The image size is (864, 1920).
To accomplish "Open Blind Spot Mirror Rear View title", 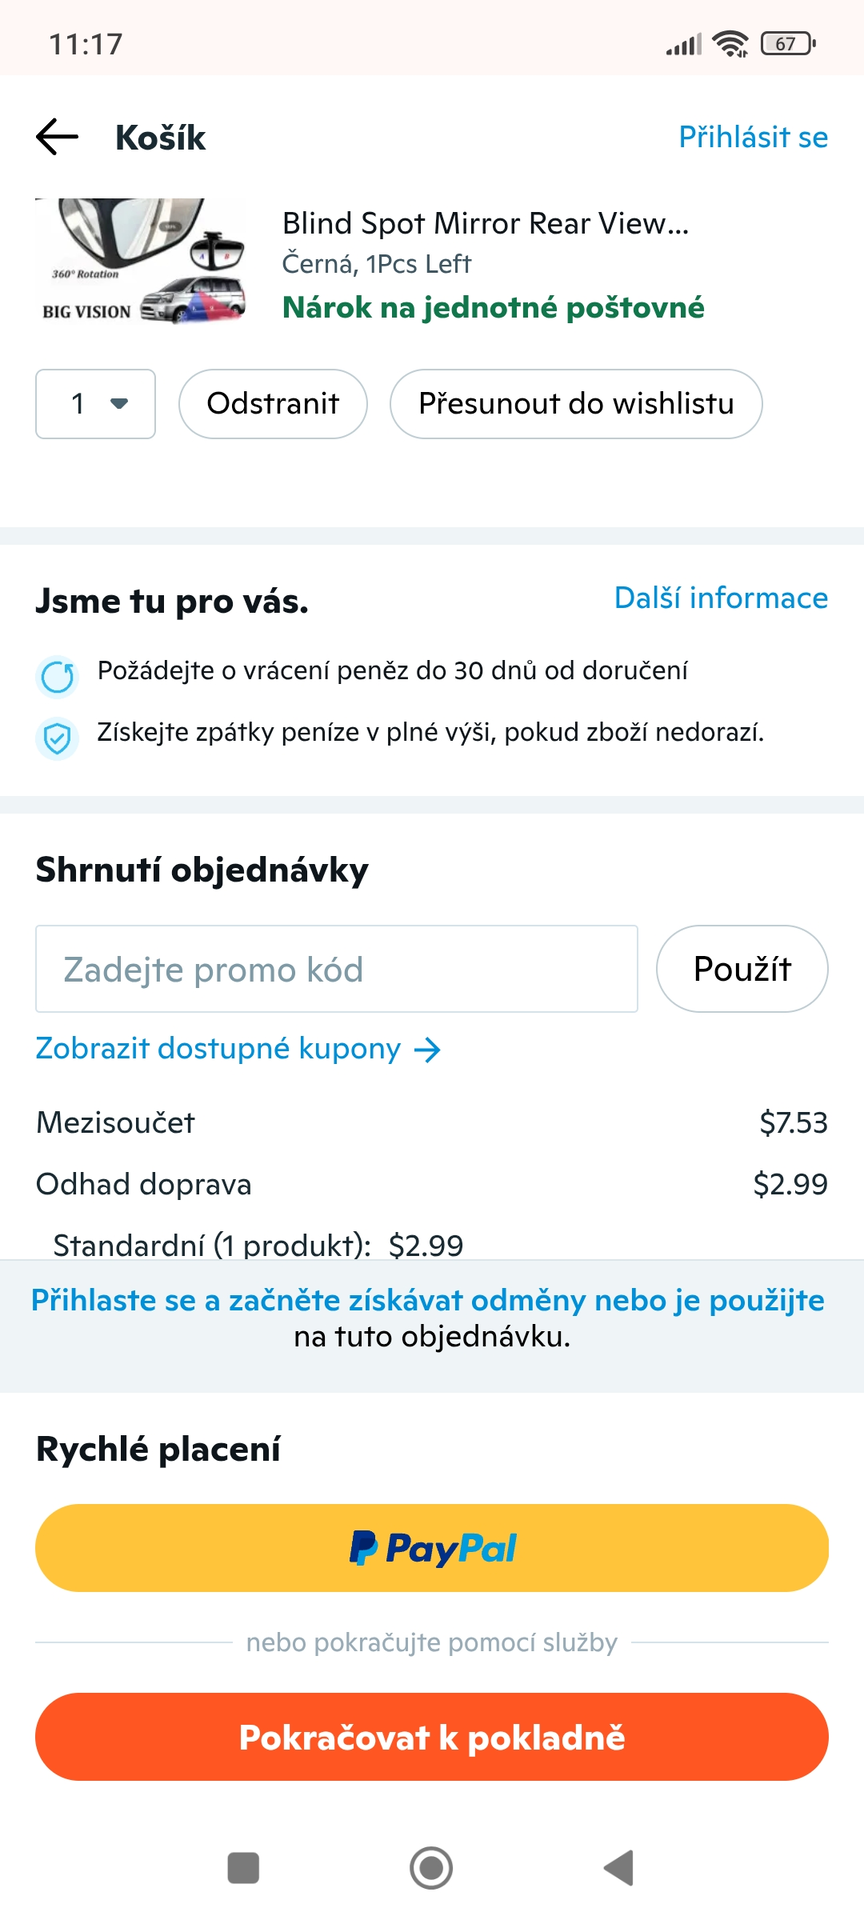I will click(x=485, y=223).
